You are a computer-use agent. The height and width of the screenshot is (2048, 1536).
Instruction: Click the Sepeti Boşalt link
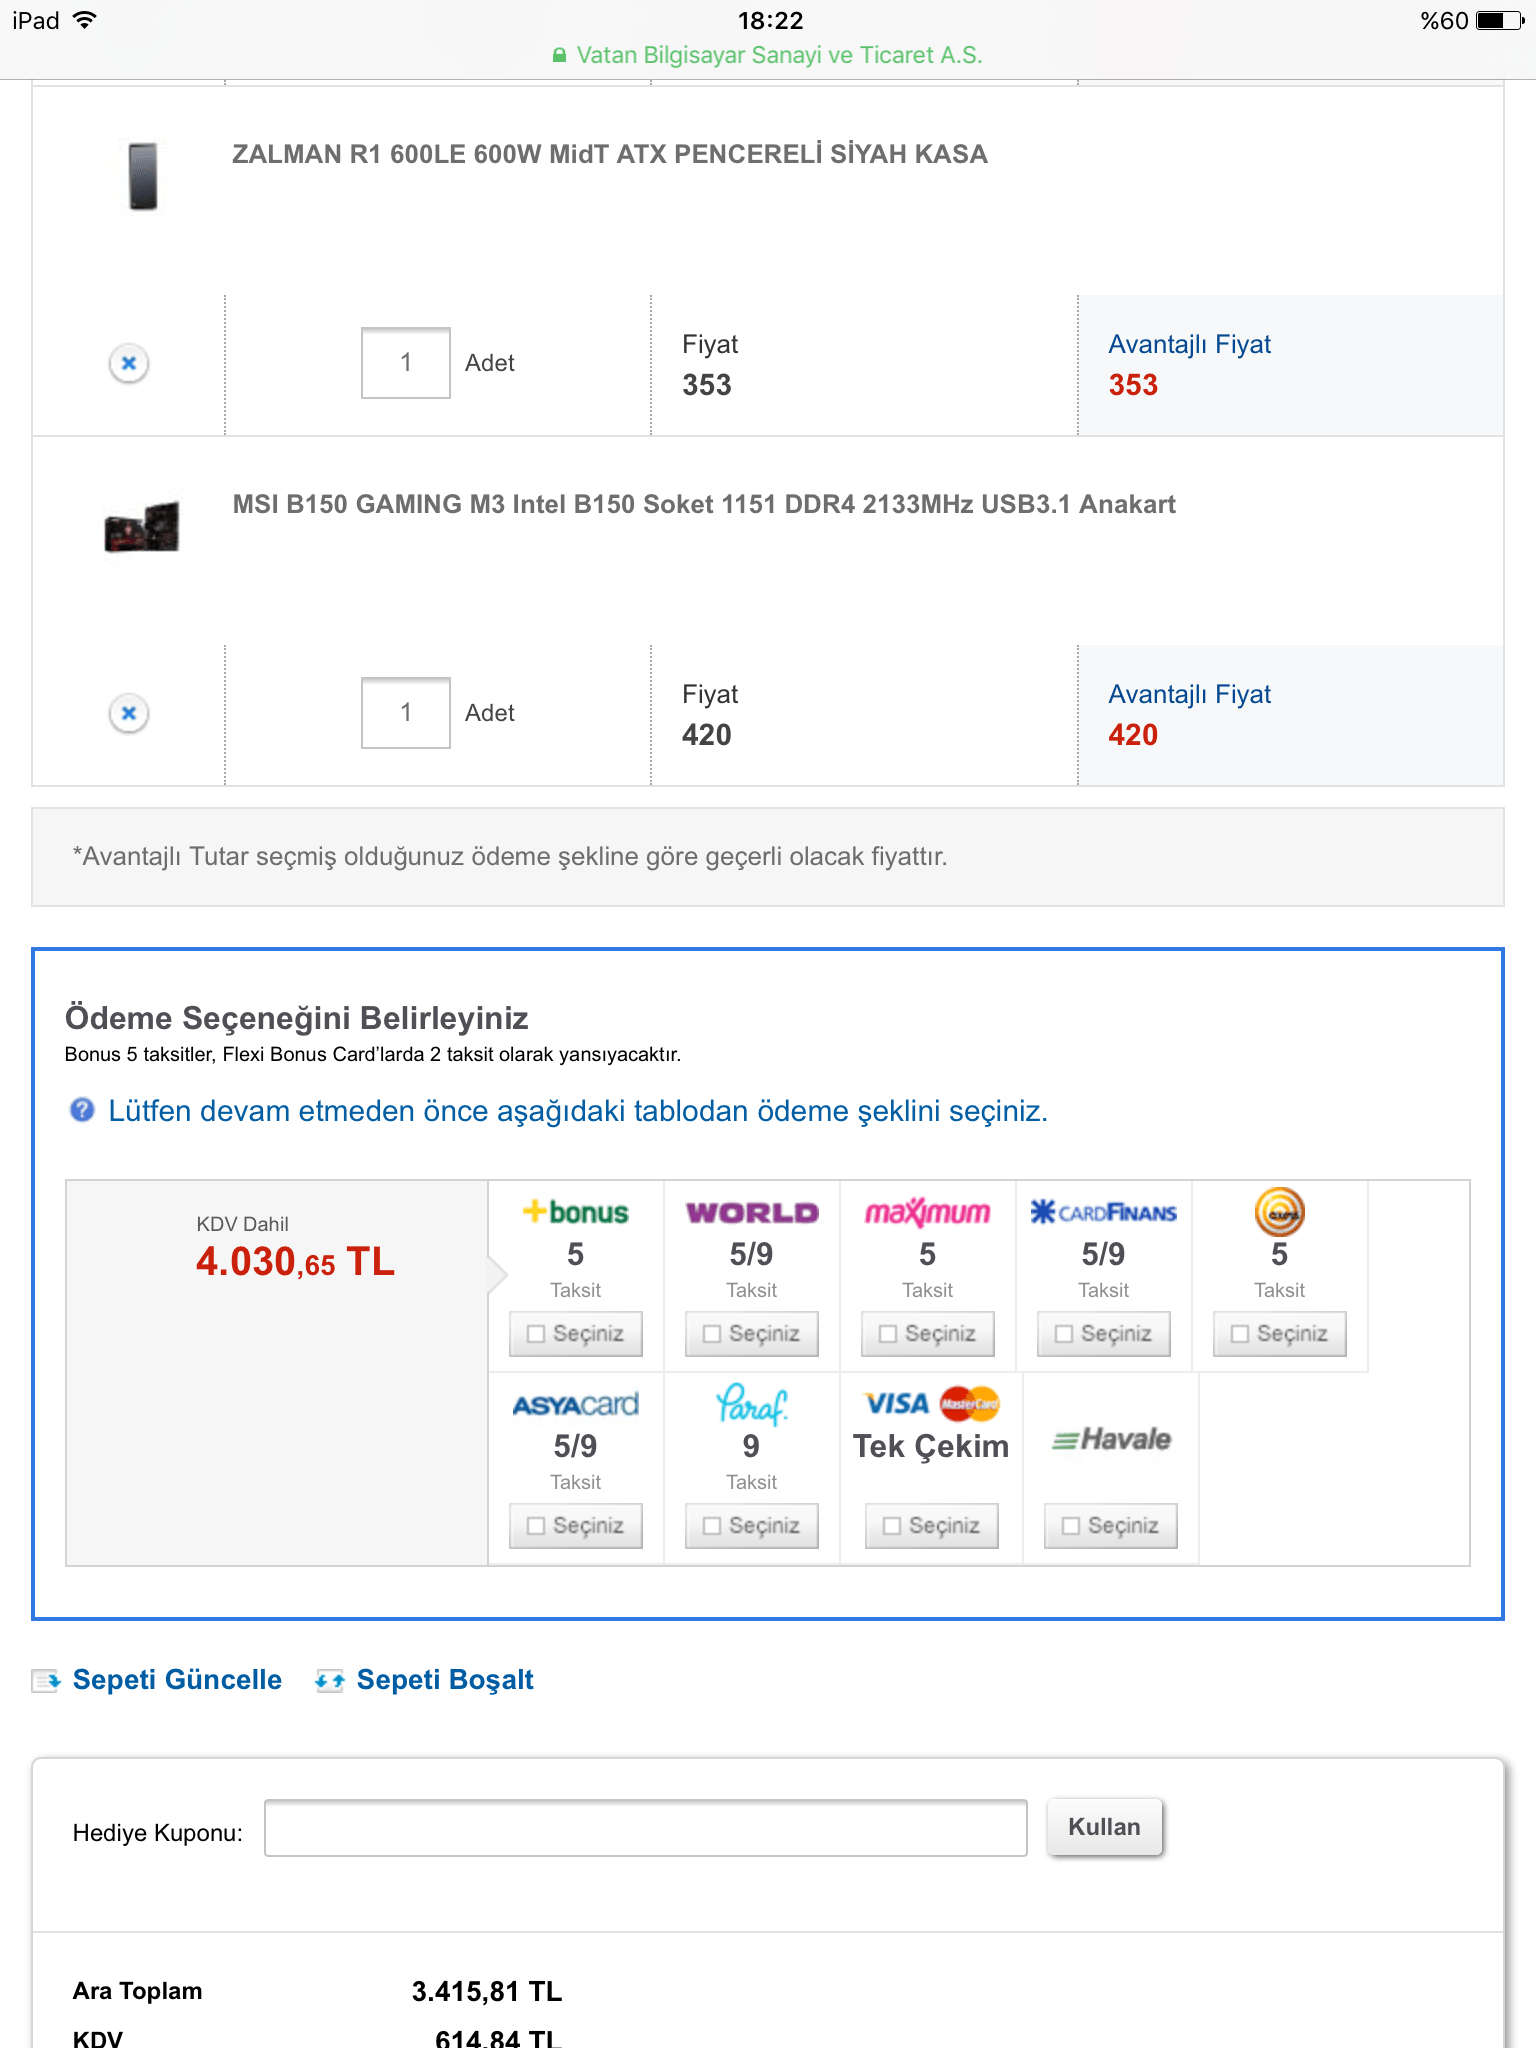(x=445, y=1680)
